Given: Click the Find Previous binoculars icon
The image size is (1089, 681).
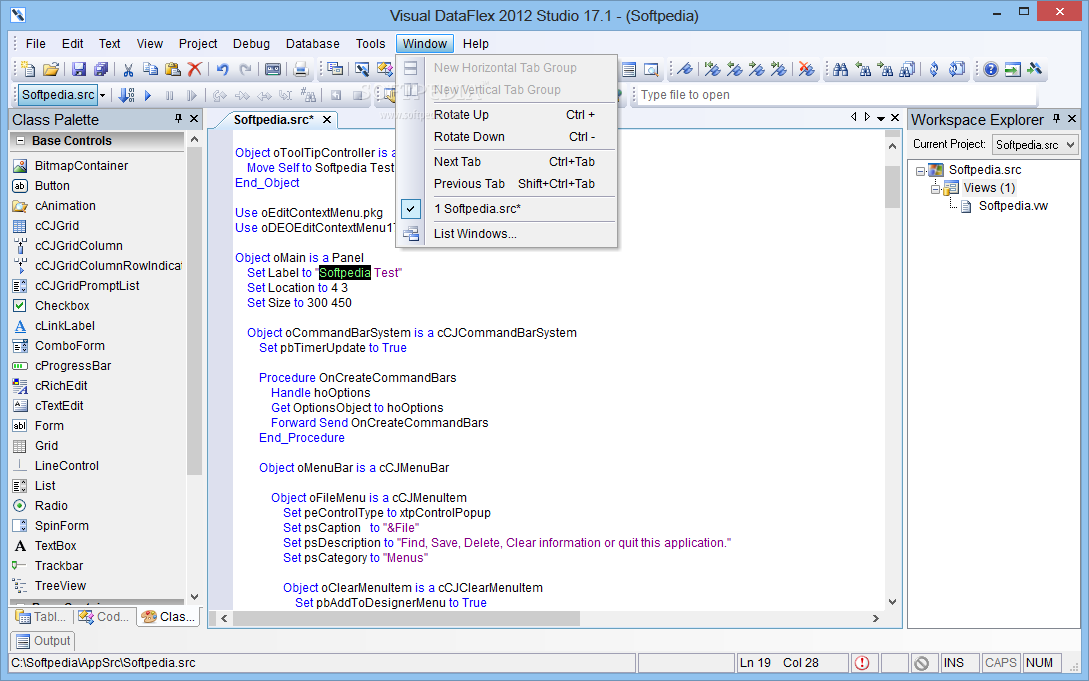Looking at the screenshot, I should [863, 69].
